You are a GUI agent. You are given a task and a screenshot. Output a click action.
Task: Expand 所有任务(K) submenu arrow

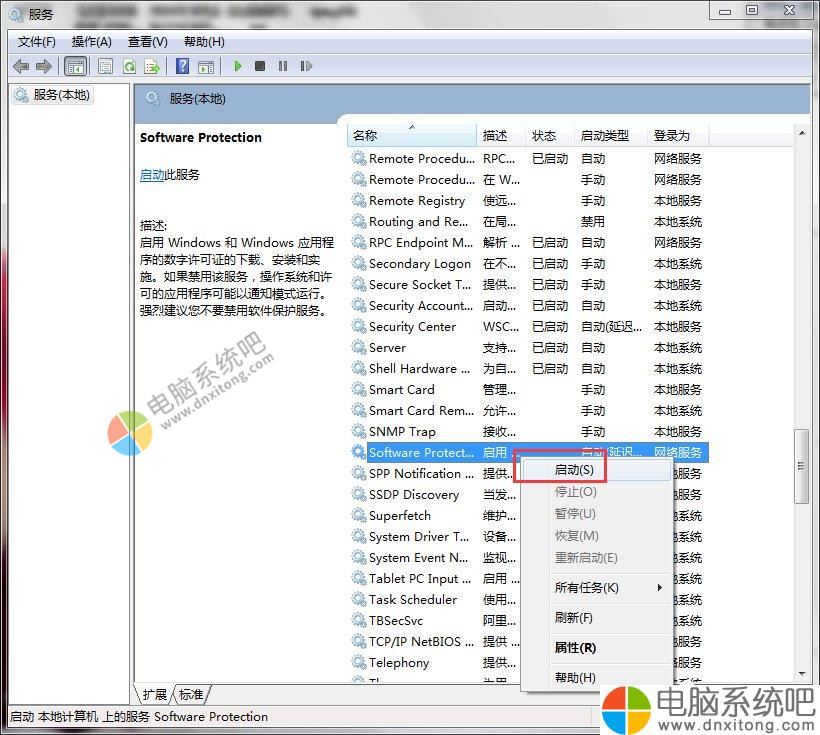coord(660,587)
